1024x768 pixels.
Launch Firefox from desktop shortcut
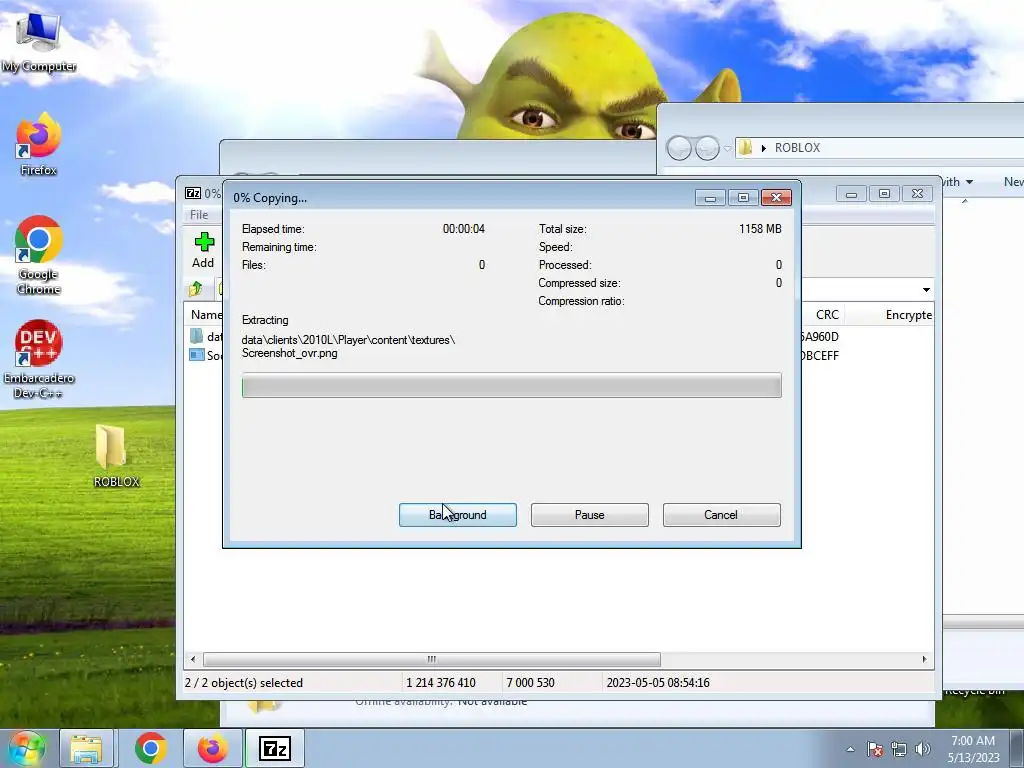coord(38,144)
